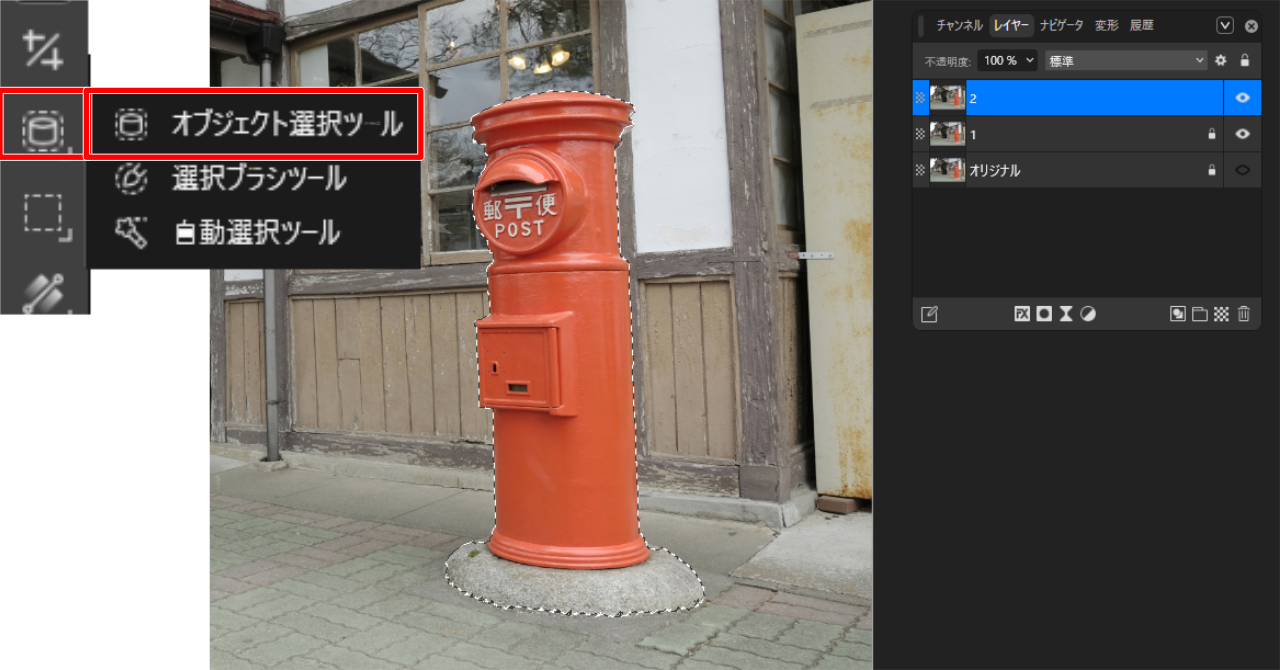Select the layer named オリジナル
Screen dimensions: 1280x670
click(1068, 171)
